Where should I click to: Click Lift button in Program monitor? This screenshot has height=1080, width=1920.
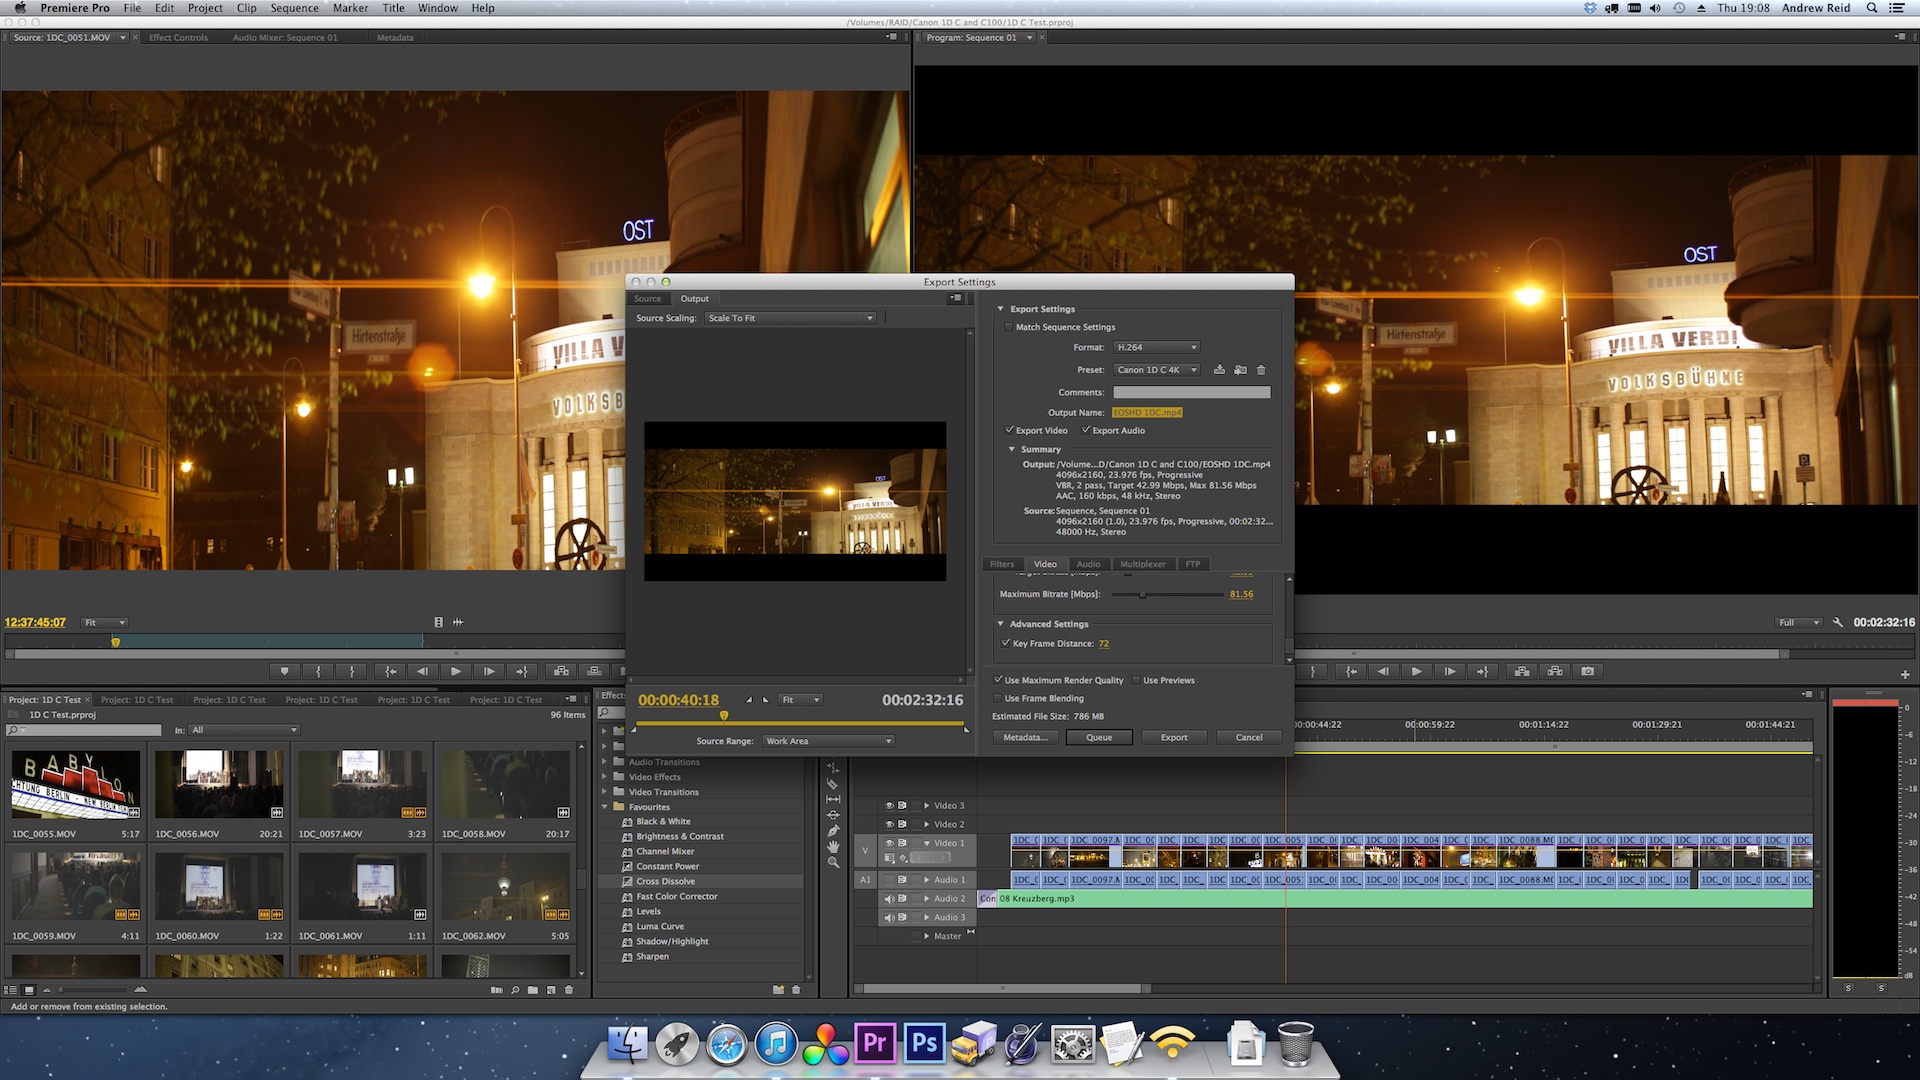click(x=1522, y=671)
